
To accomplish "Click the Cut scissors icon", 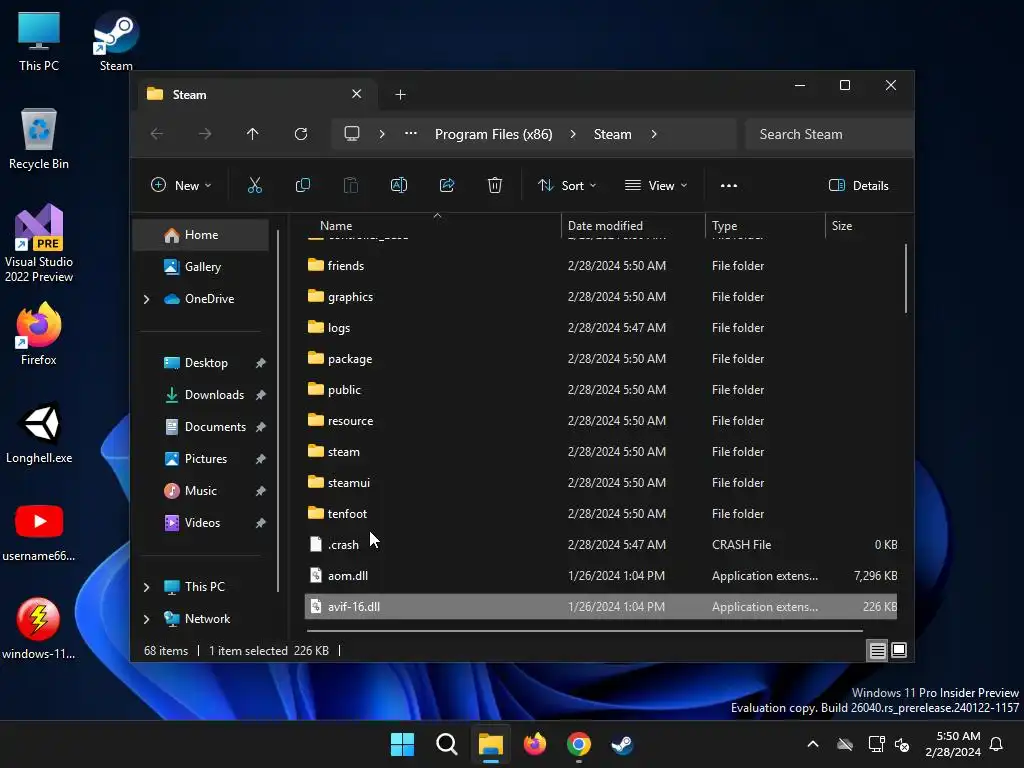I will pyautogui.click(x=255, y=185).
